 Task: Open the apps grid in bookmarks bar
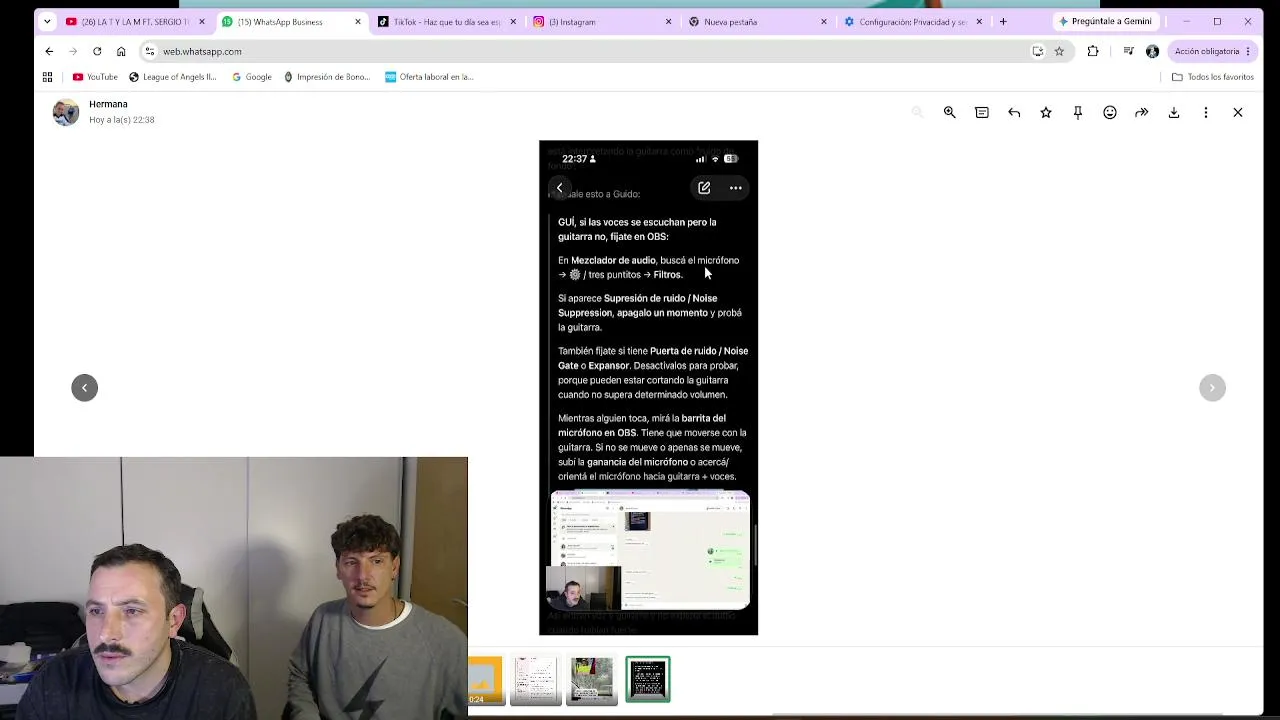click(x=47, y=77)
